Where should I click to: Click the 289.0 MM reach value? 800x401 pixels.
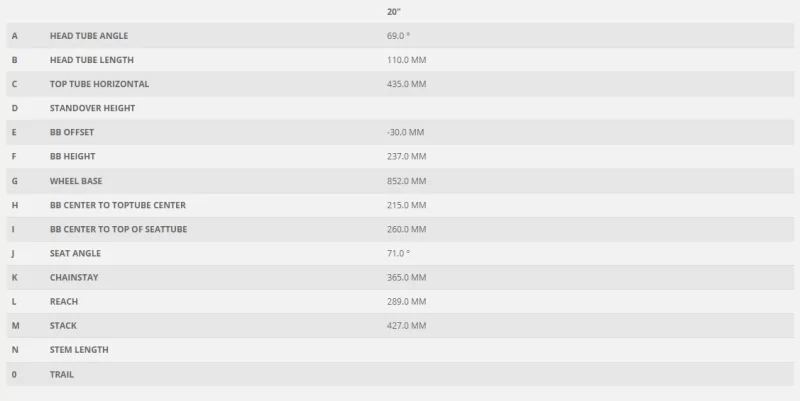[406, 302]
